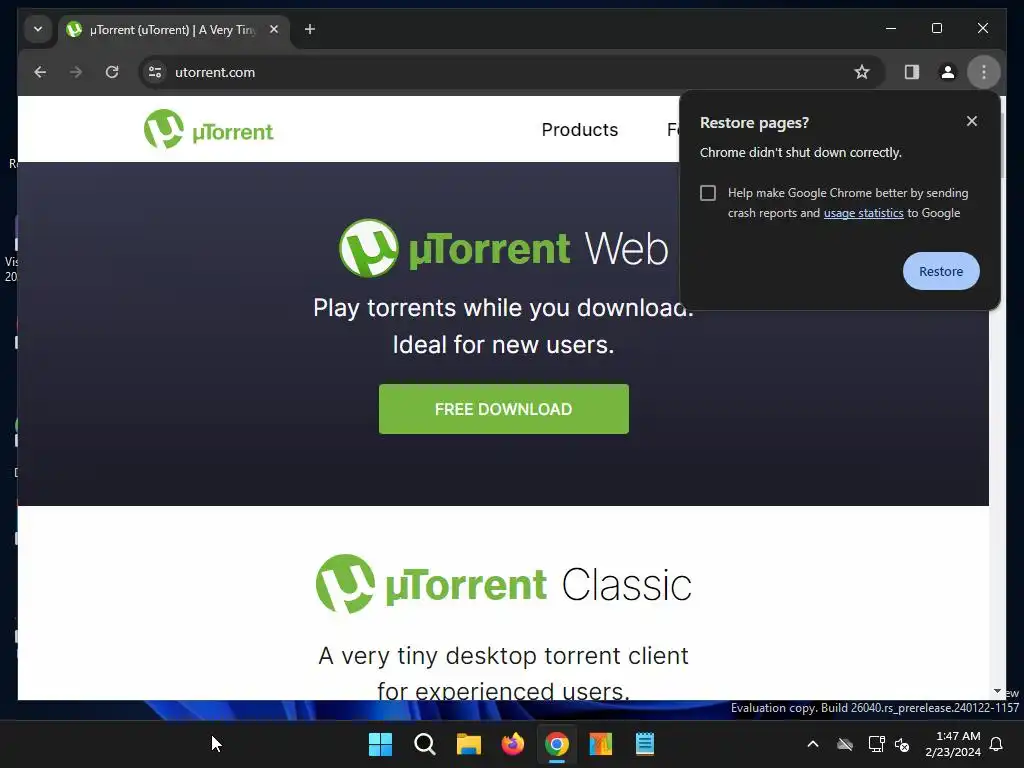1024x768 pixels.
Task: Select the µTorrent tab
Action: [174, 30]
